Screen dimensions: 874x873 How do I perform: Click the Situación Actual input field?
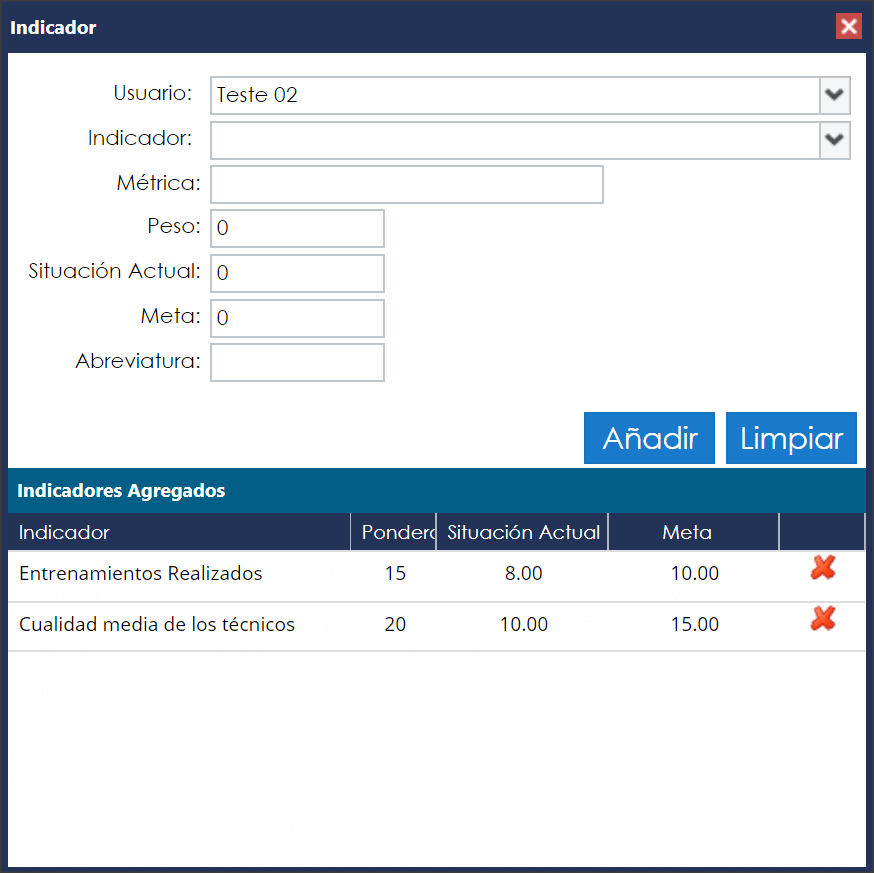[x=298, y=274]
